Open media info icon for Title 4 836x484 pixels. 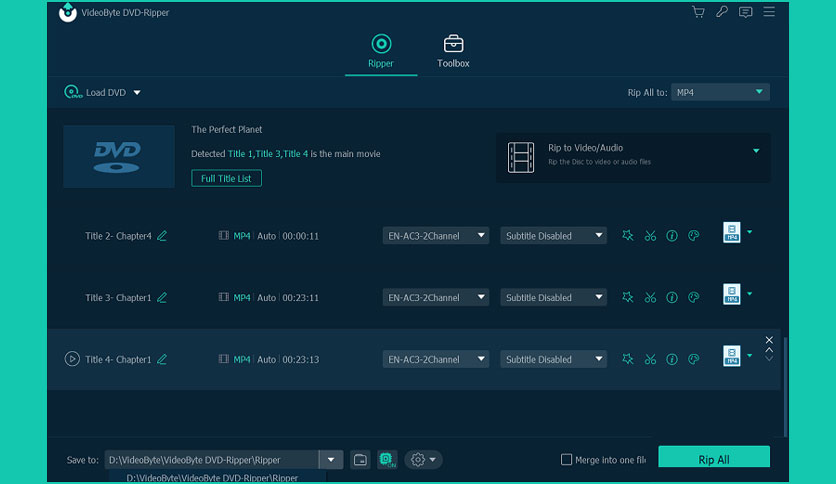[x=672, y=359]
